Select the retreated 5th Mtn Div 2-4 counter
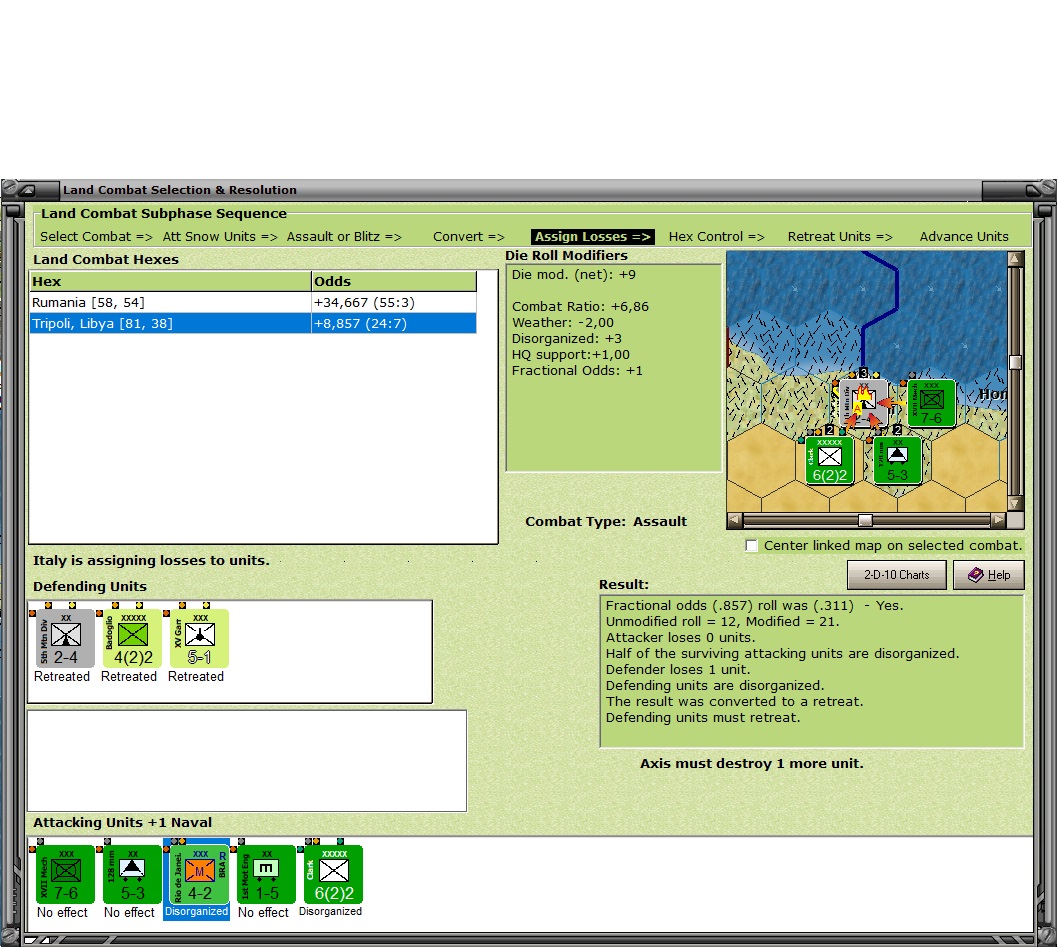The height and width of the screenshot is (948, 1057). [x=62, y=638]
